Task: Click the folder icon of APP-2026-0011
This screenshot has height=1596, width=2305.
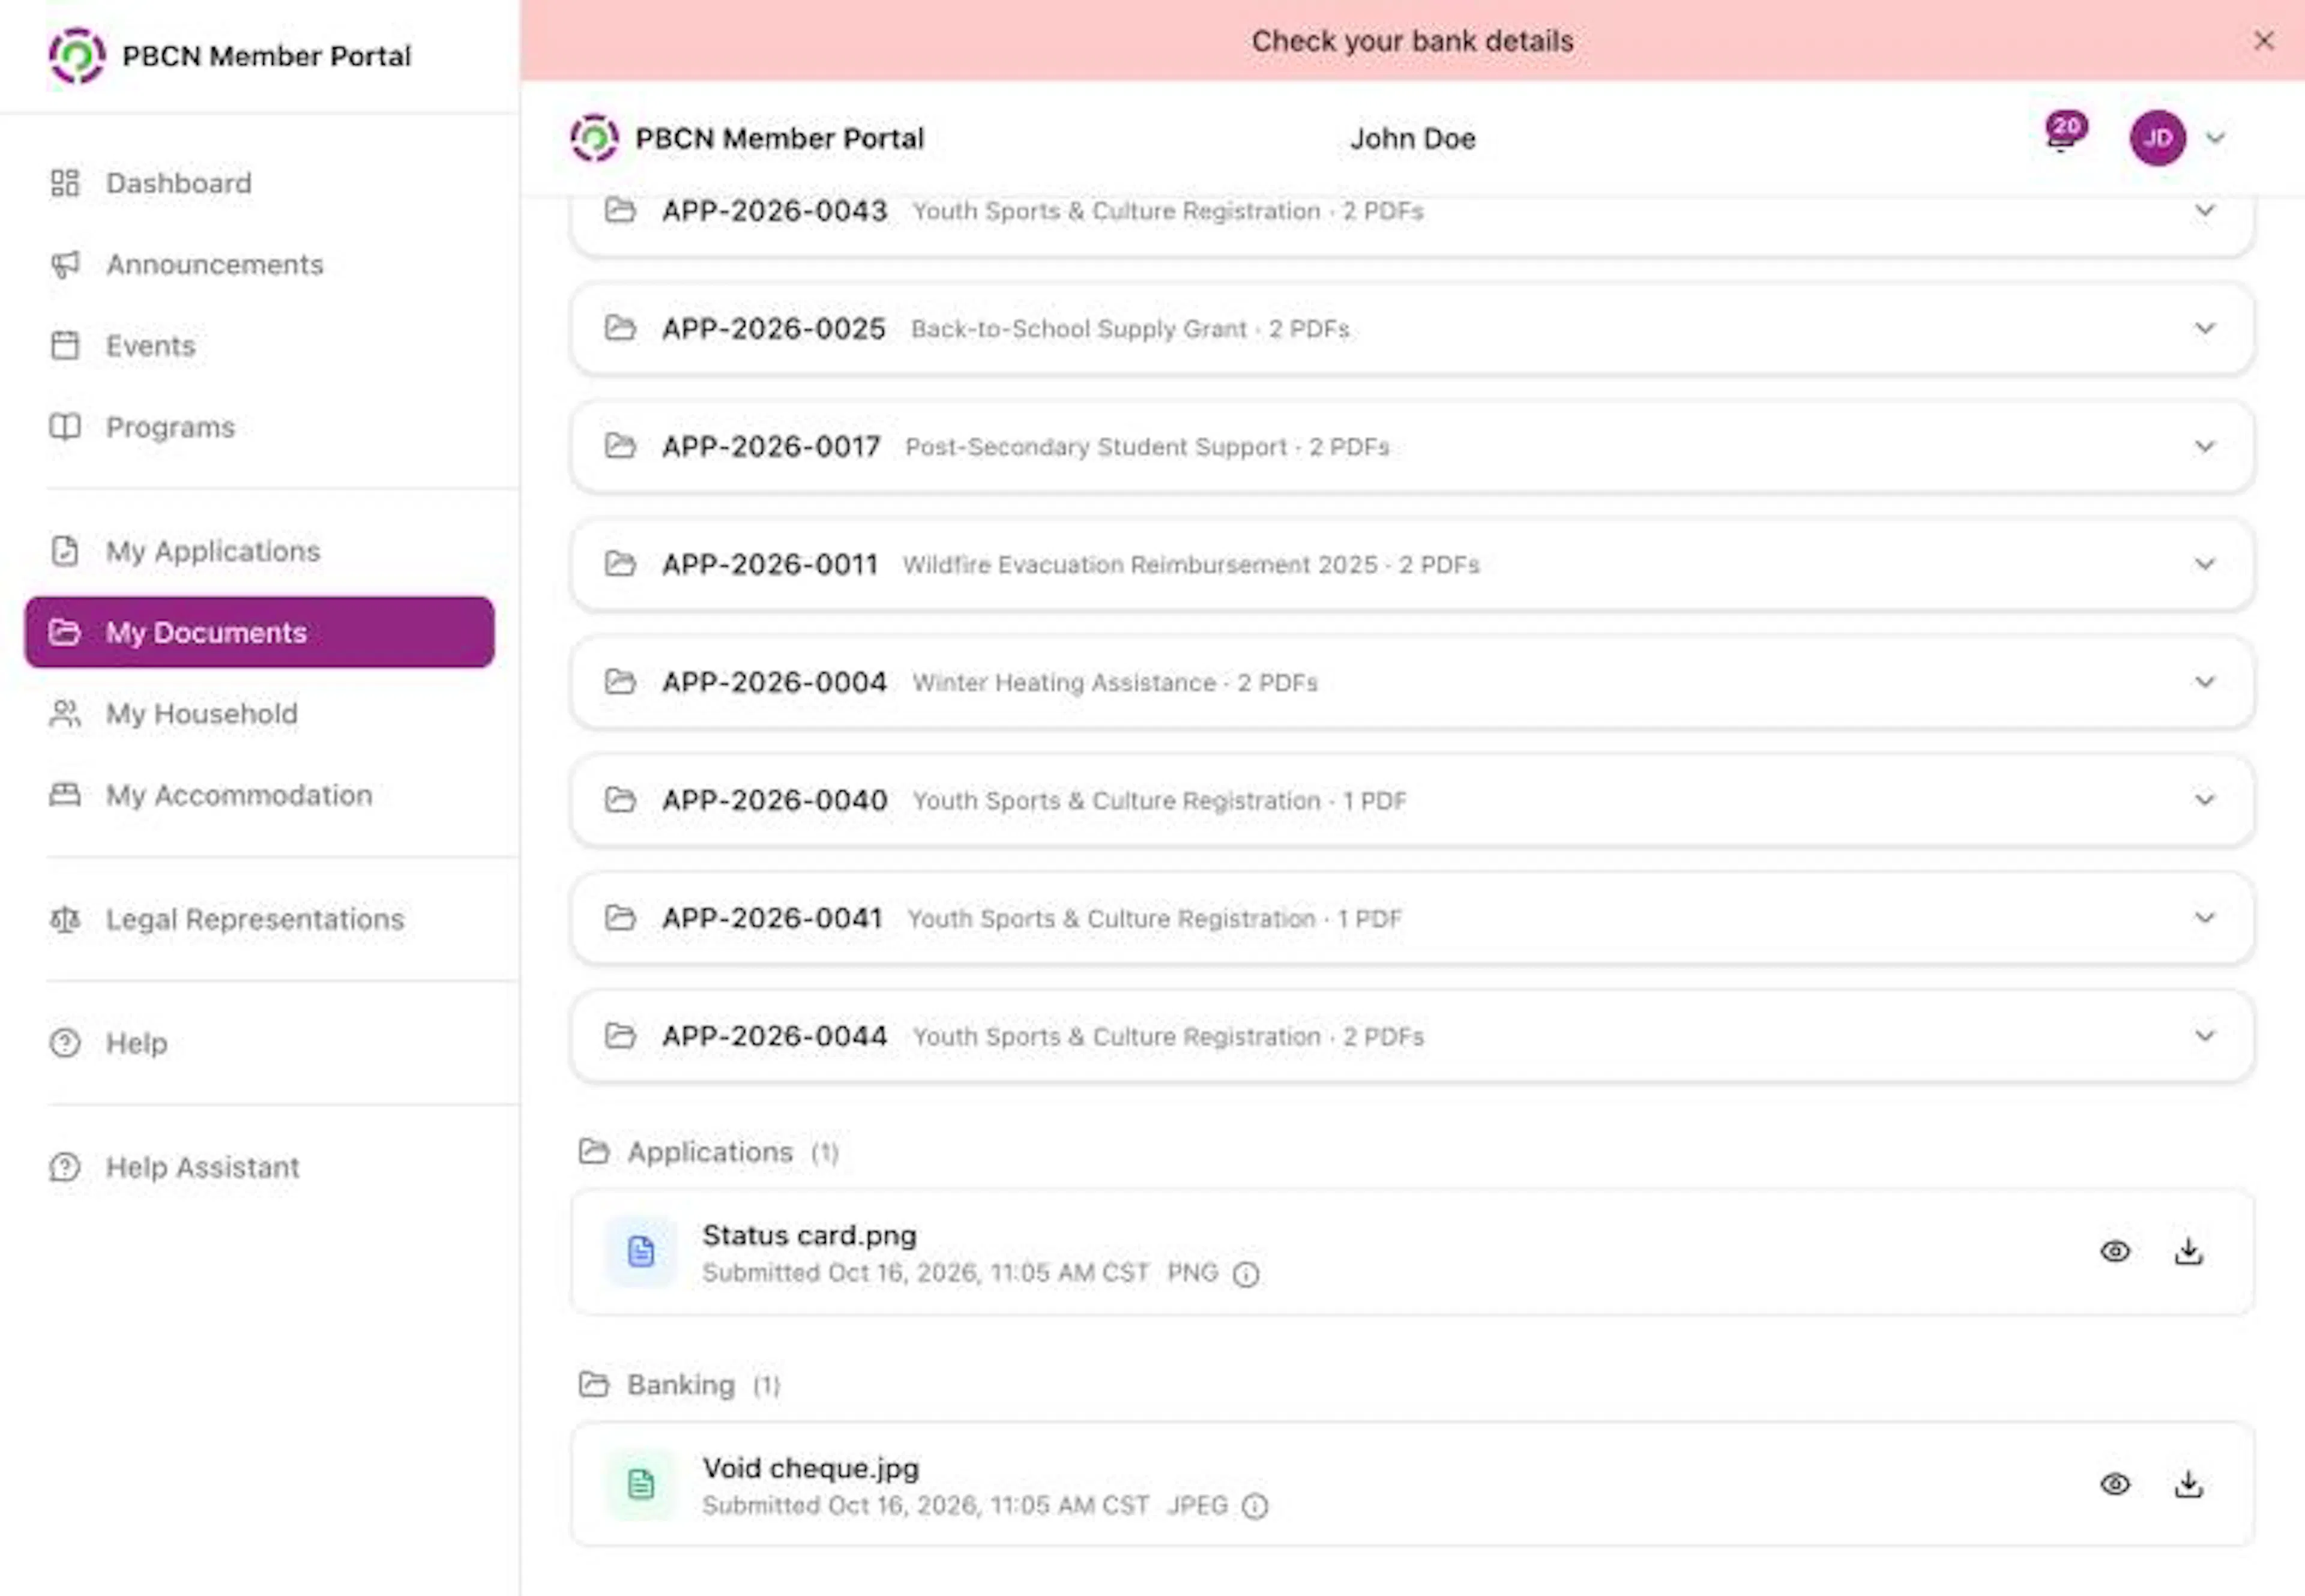Action: pyautogui.click(x=620, y=564)
